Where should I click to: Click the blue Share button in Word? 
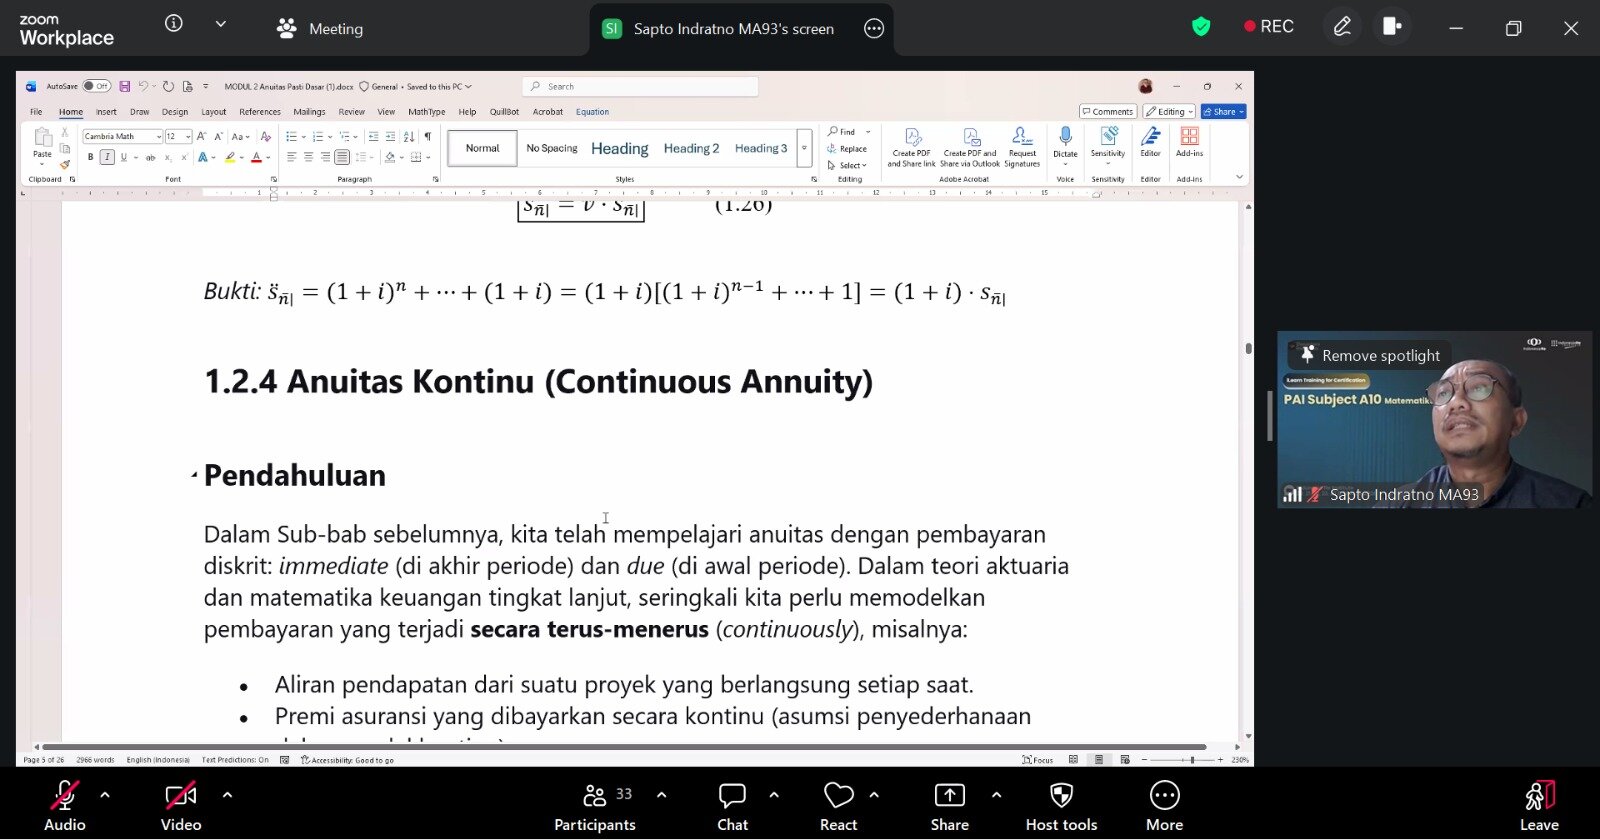1224,112
